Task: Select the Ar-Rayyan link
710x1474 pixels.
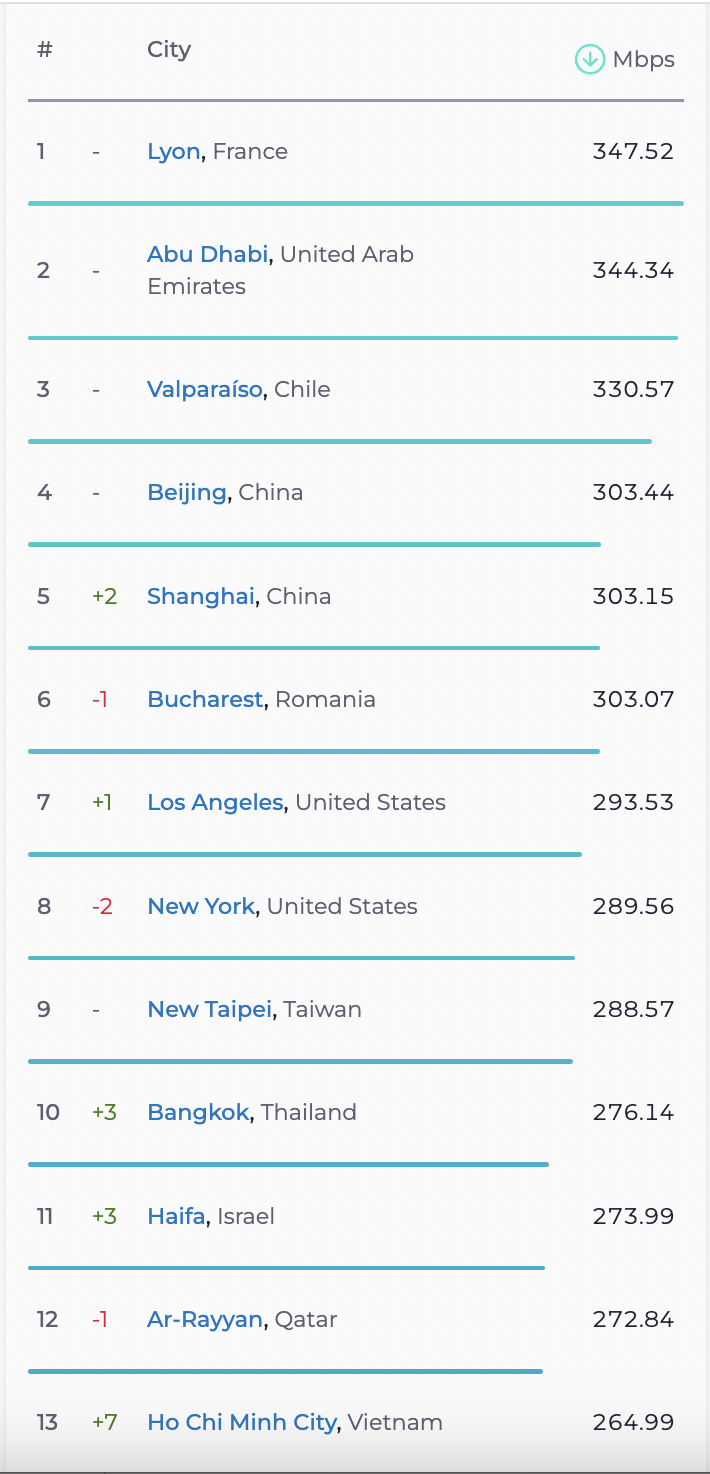Action: [x=205, y=1319]
